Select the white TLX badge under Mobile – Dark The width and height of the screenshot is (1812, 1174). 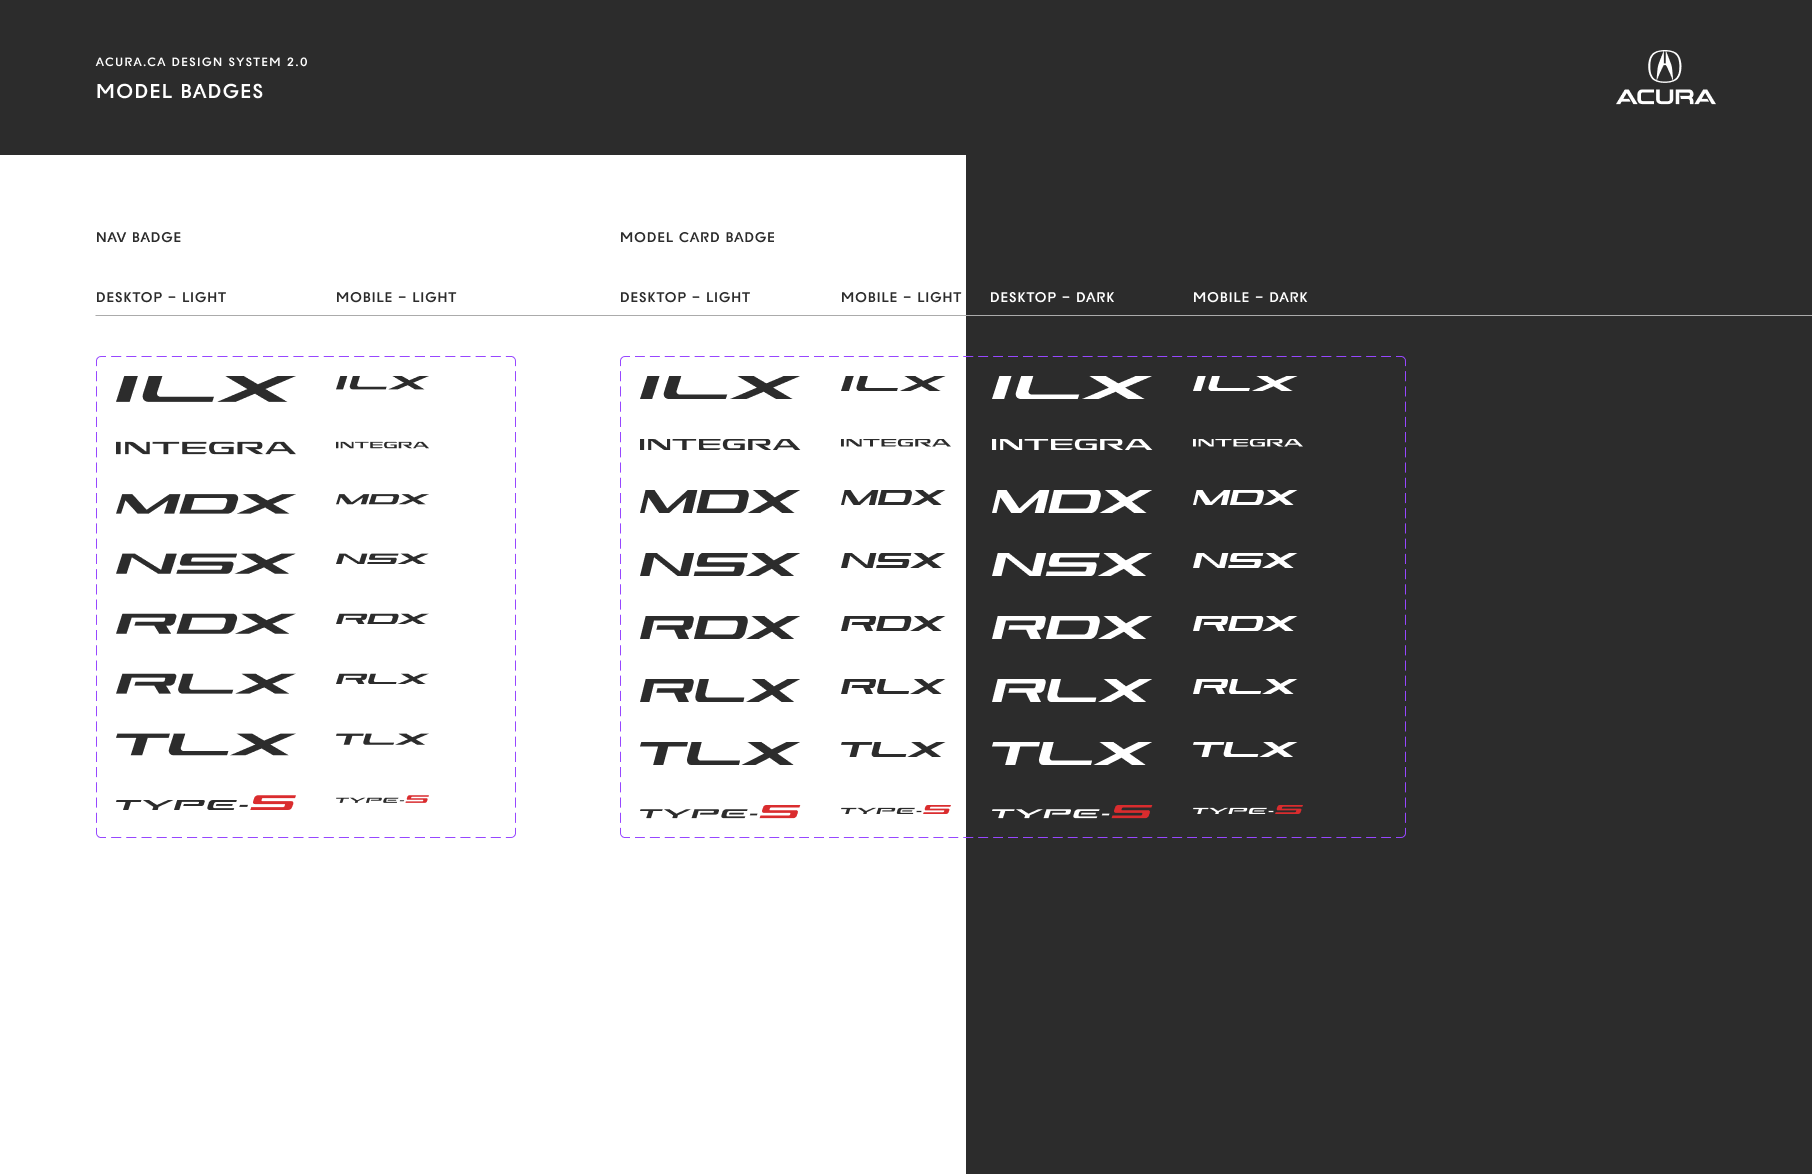(1245, 750)
